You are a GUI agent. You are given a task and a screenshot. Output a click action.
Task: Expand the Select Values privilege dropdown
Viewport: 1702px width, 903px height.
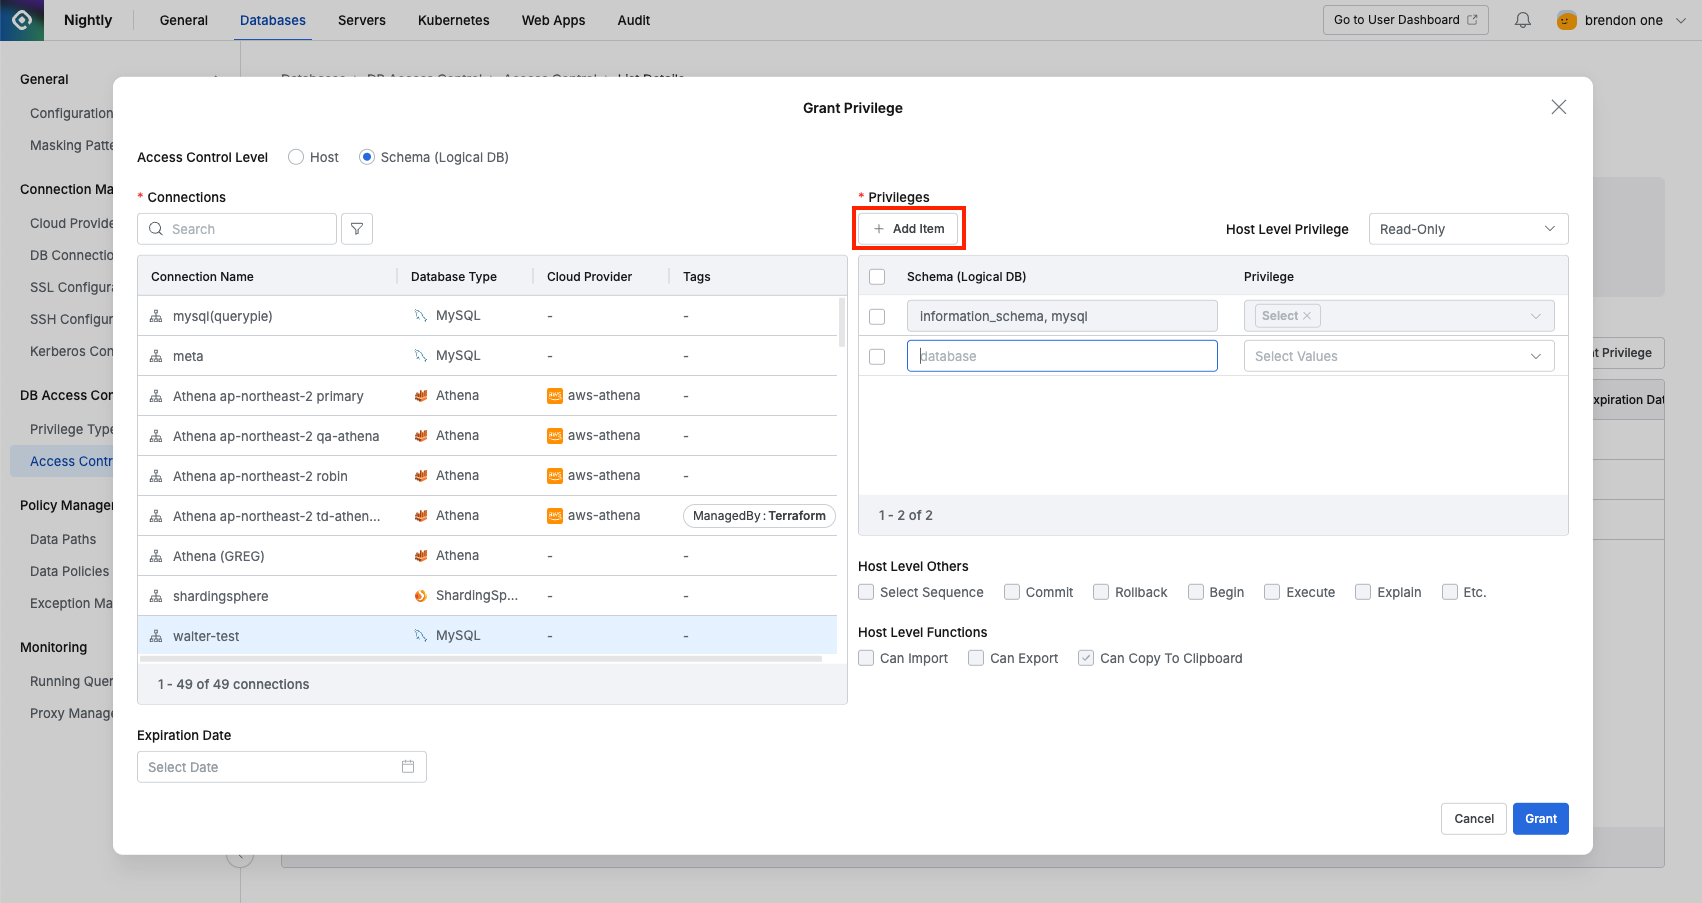(1398, 356)
